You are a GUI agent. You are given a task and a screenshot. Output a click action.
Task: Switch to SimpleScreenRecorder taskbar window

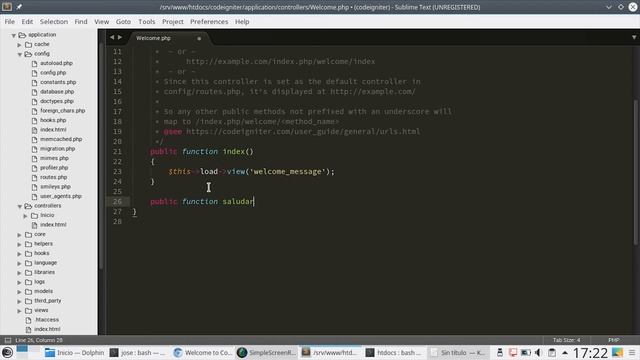click(267, 353)
